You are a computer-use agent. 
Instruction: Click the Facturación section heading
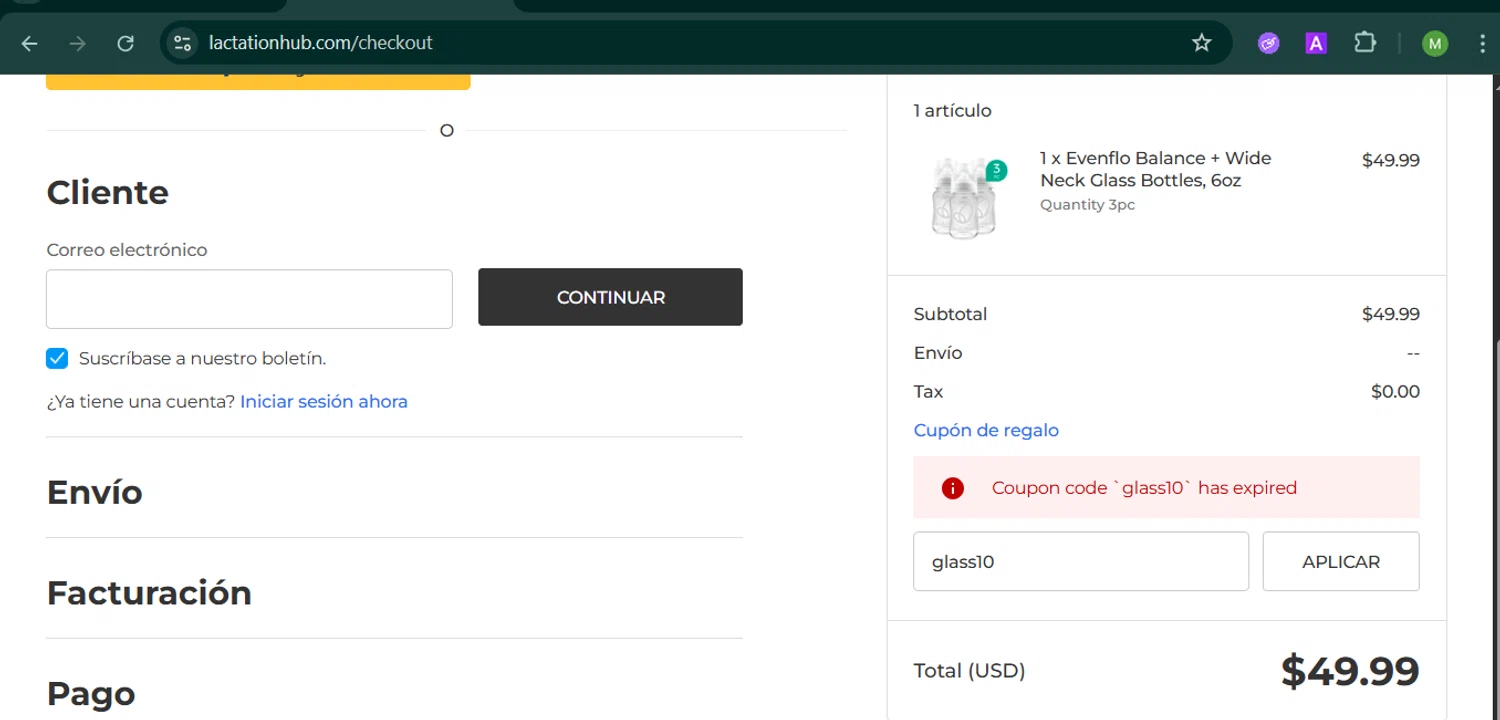click(x=149, y=593)
